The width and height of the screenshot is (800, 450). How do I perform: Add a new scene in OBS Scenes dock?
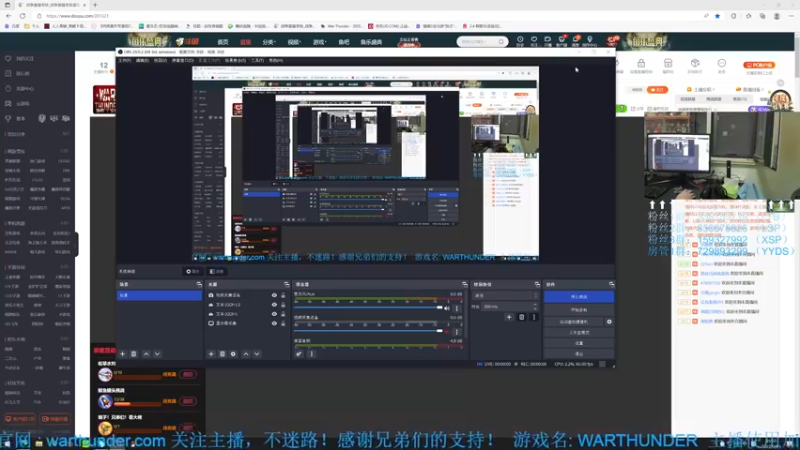tap(122, 354)
